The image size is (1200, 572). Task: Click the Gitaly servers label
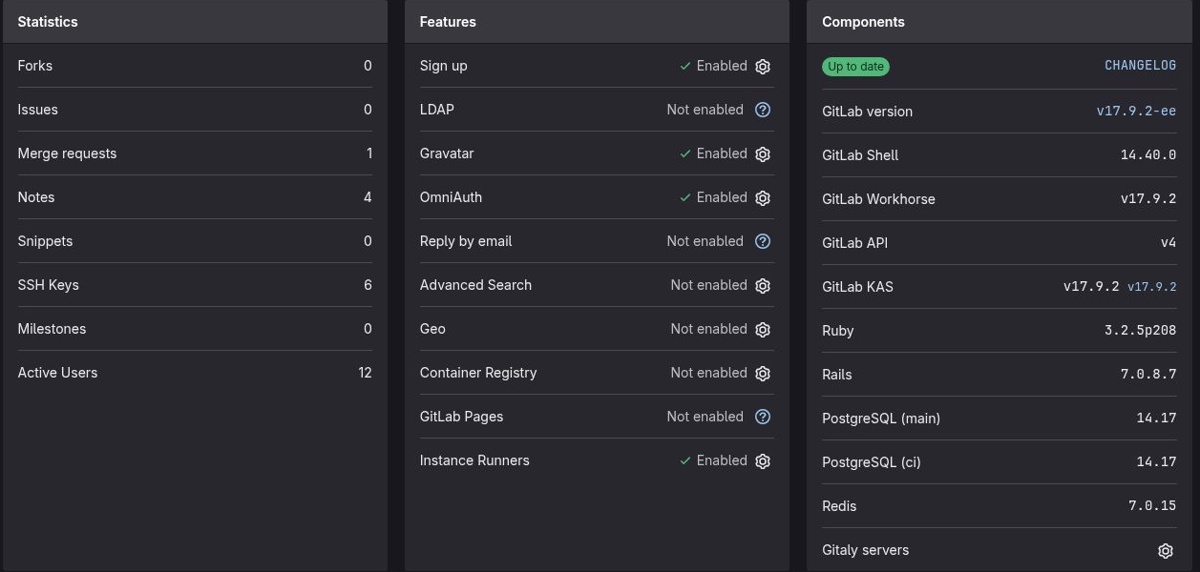click(865, 550)
